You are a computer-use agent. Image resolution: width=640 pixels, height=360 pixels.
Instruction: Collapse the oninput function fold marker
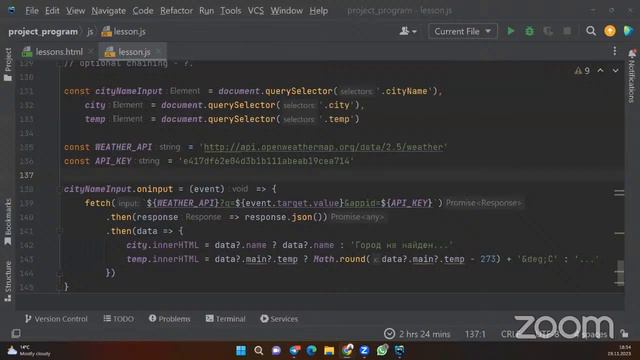click(60, 189)
